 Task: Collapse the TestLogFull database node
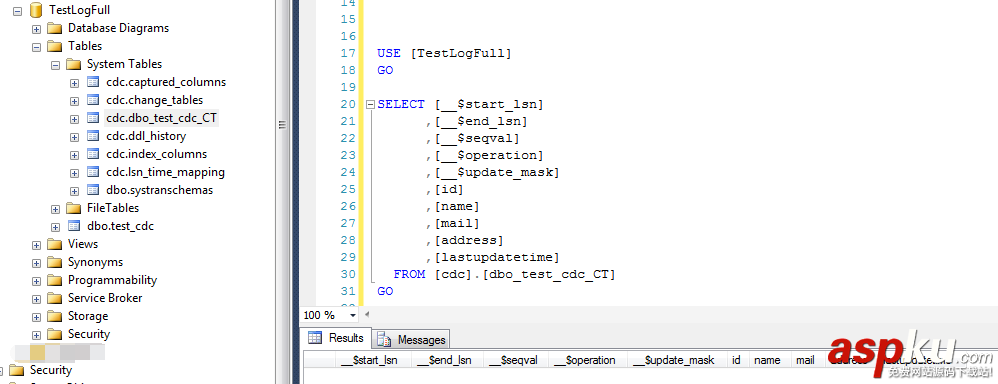17,10
